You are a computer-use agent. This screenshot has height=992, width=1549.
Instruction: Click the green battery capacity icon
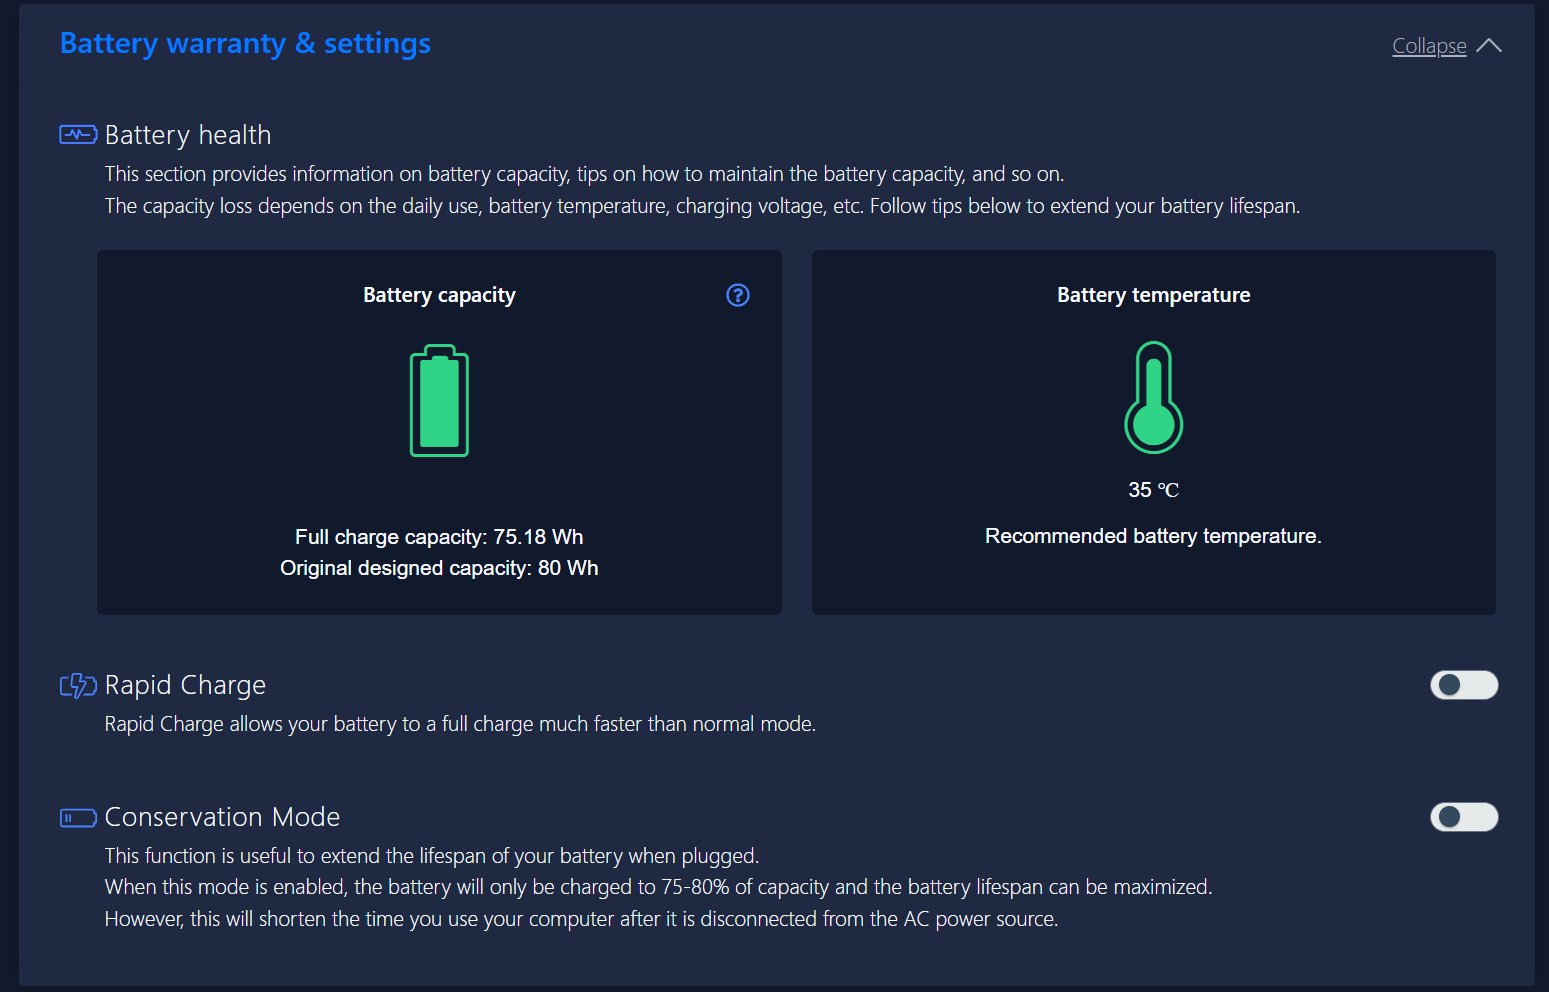coord(439,401)
